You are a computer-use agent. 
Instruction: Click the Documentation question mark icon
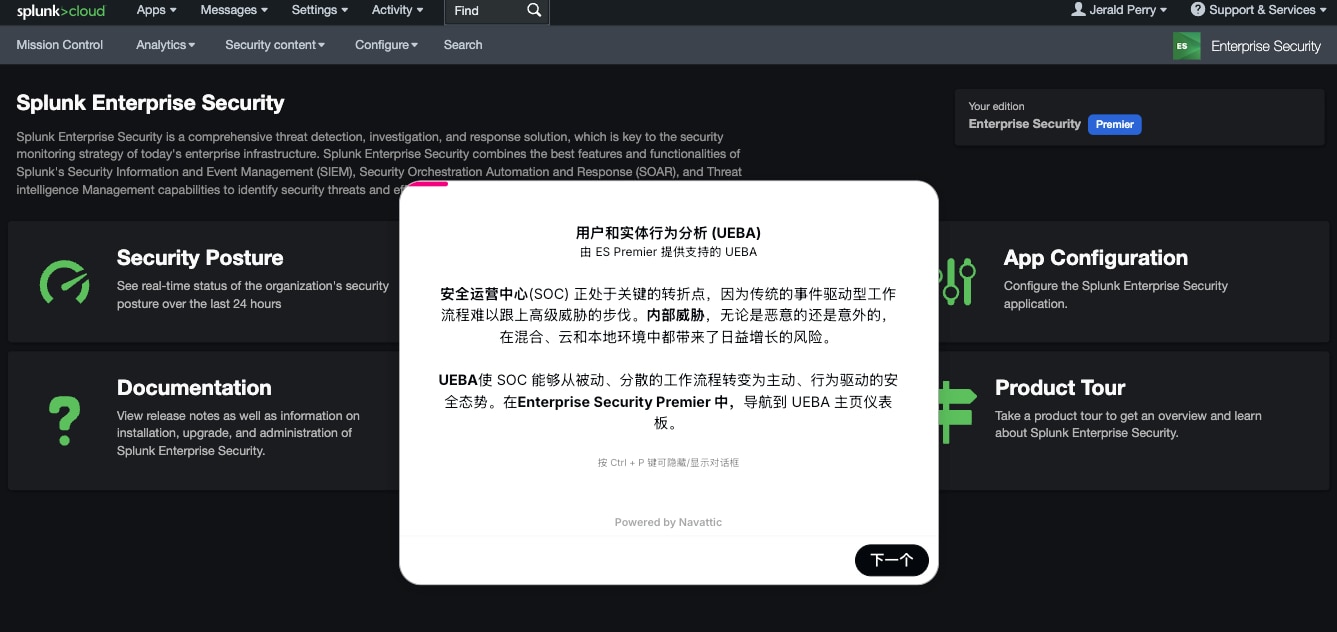pos(64,420)
